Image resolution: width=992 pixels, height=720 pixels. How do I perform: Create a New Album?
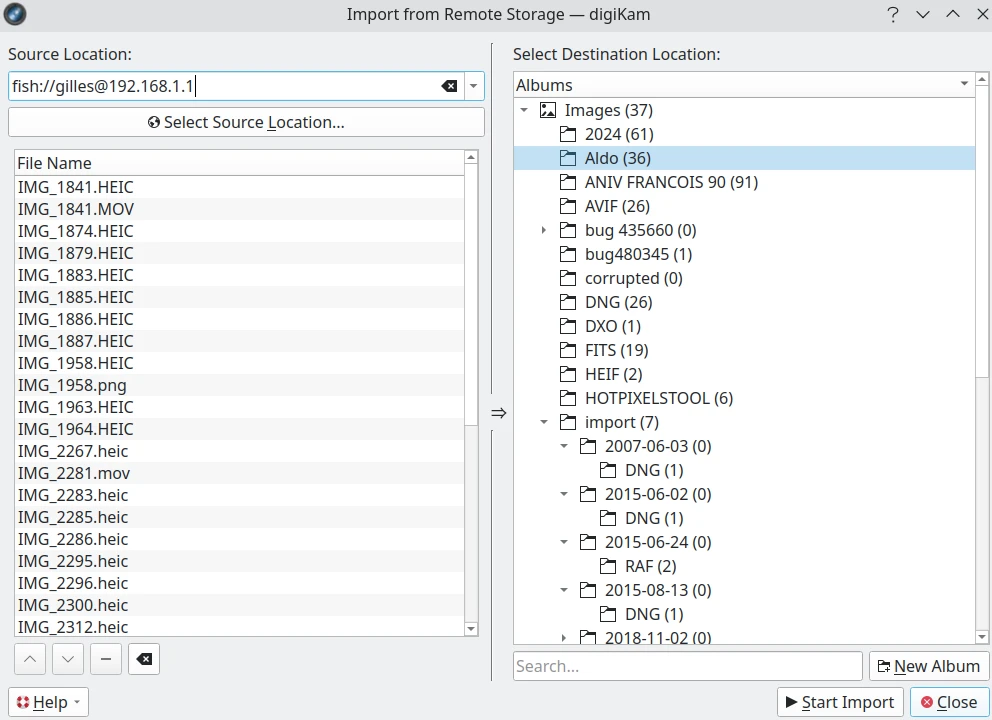[x=928, y=666]
